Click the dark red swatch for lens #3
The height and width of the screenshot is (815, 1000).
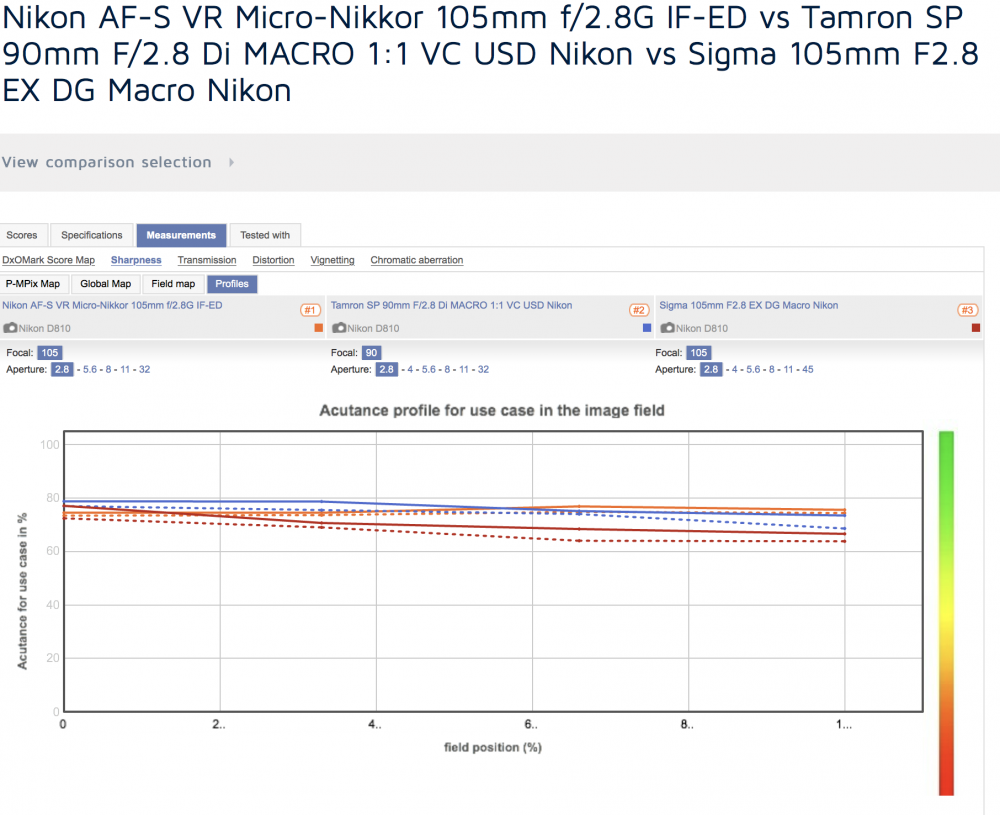click(x=976, y=328)
